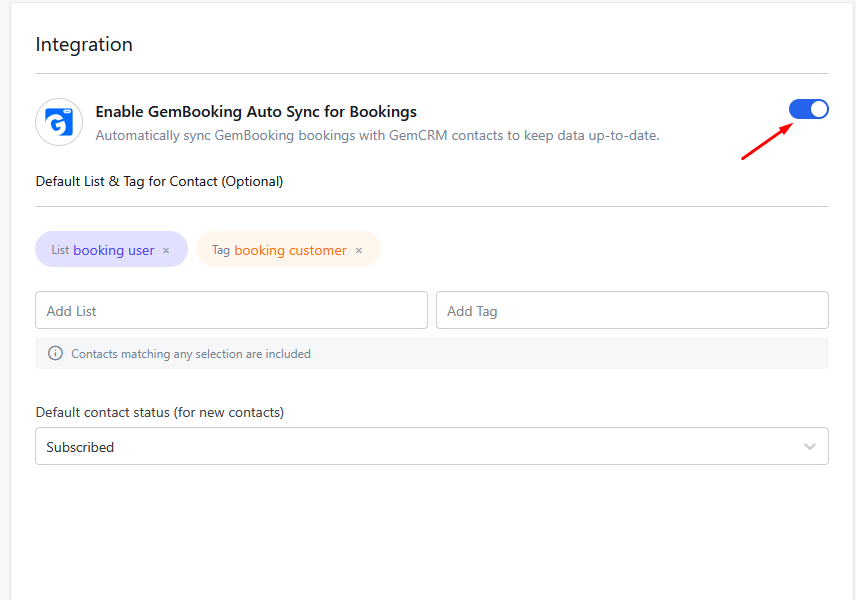Viewport: 856px width, 600px height.
Task: Click the 'Automatically sync GemBooking bookings' description
Action: click(x=377, y=135)
